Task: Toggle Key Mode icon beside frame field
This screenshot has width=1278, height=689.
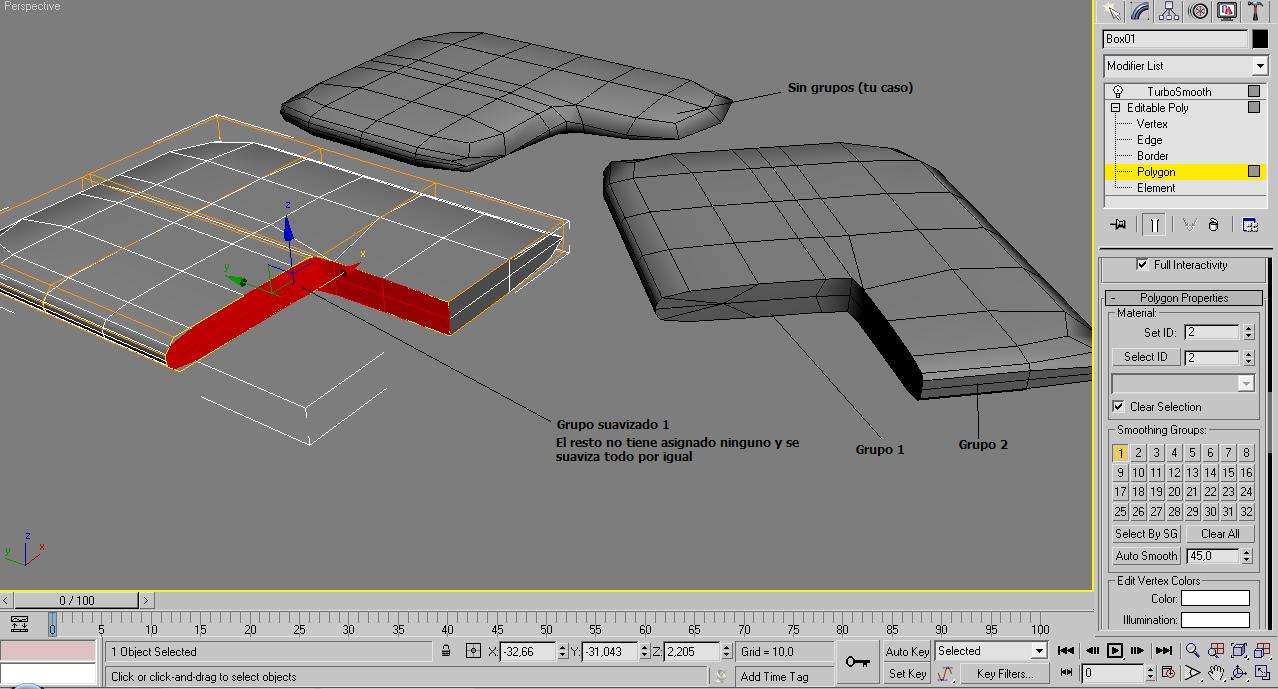Action: click(1067, 674)
